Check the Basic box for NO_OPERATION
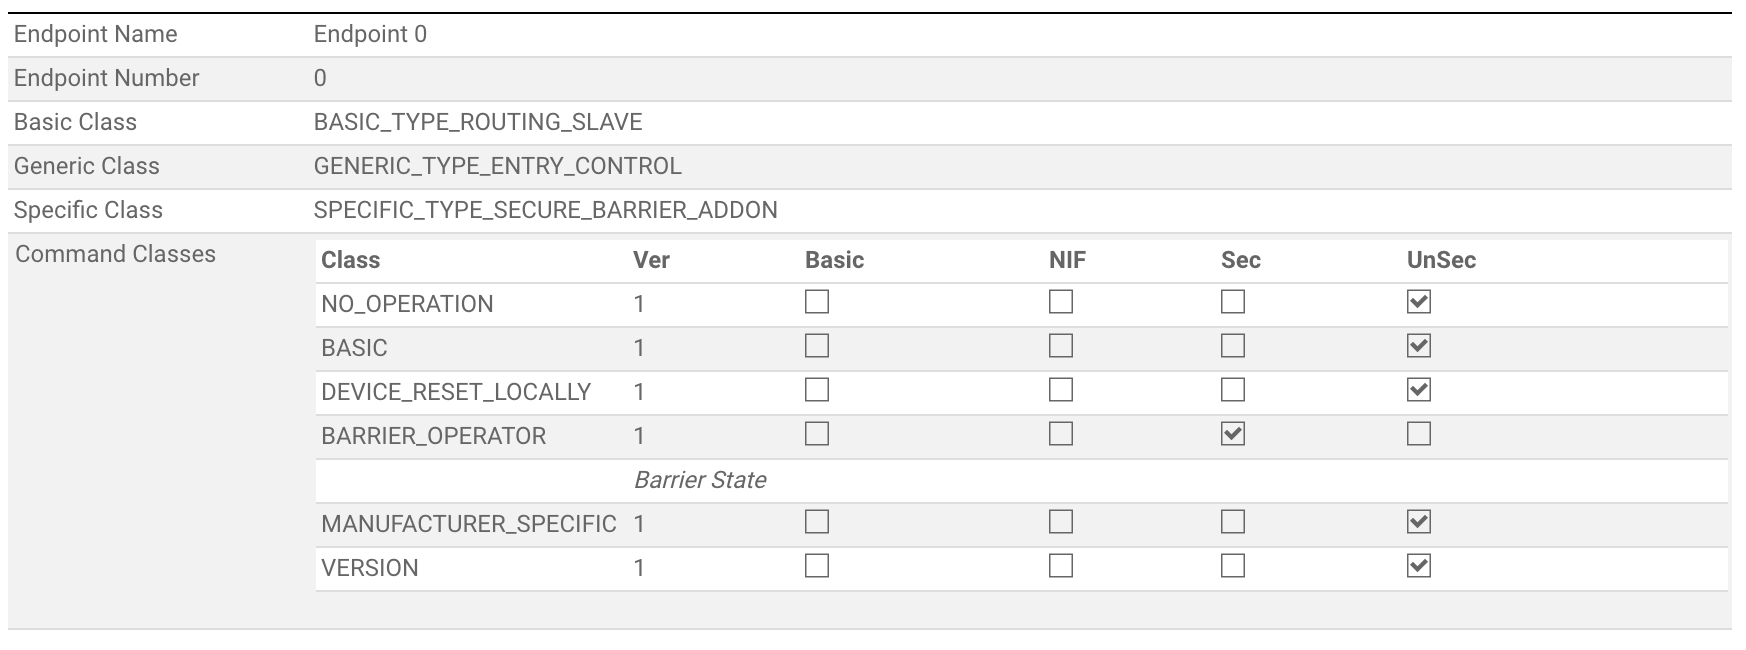 pos(817,302)
